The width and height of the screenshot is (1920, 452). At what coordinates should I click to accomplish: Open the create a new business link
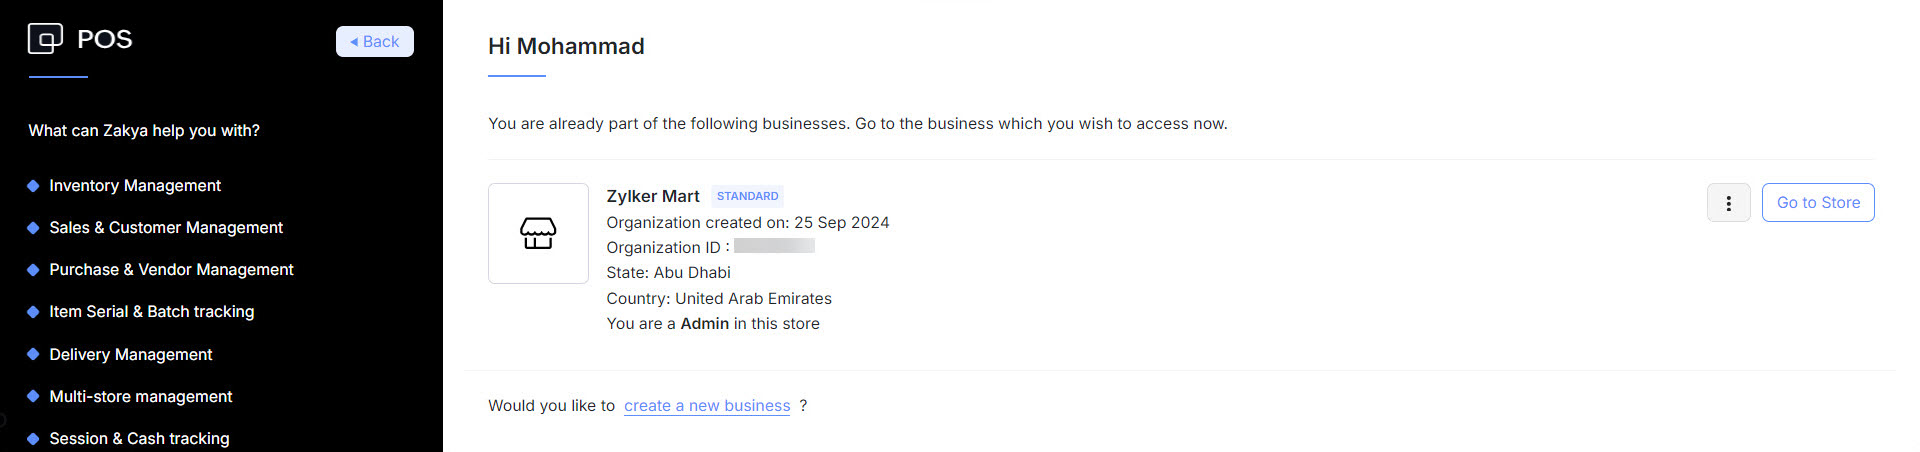click(707, 406)
